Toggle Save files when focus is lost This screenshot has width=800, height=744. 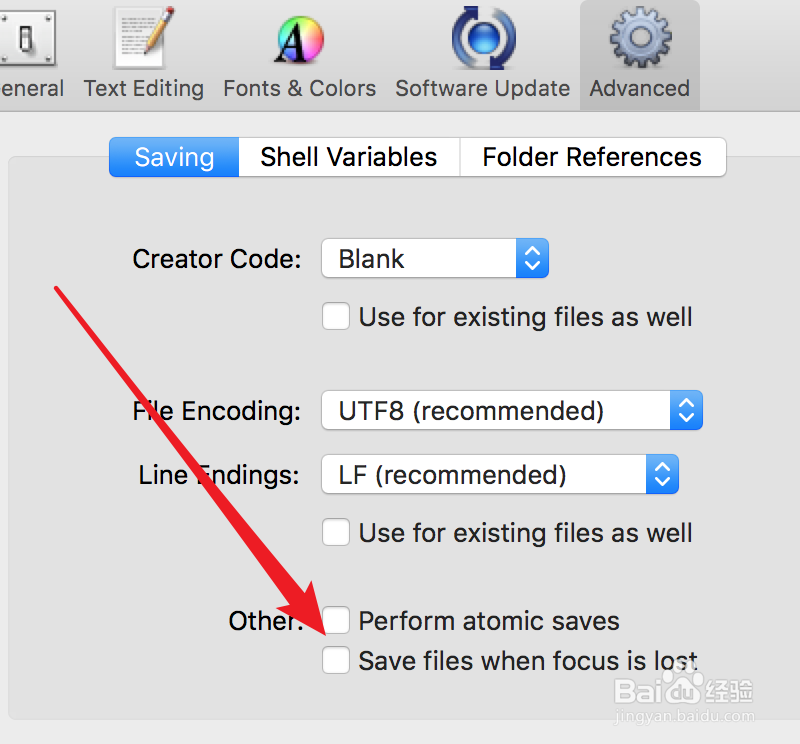336,660
